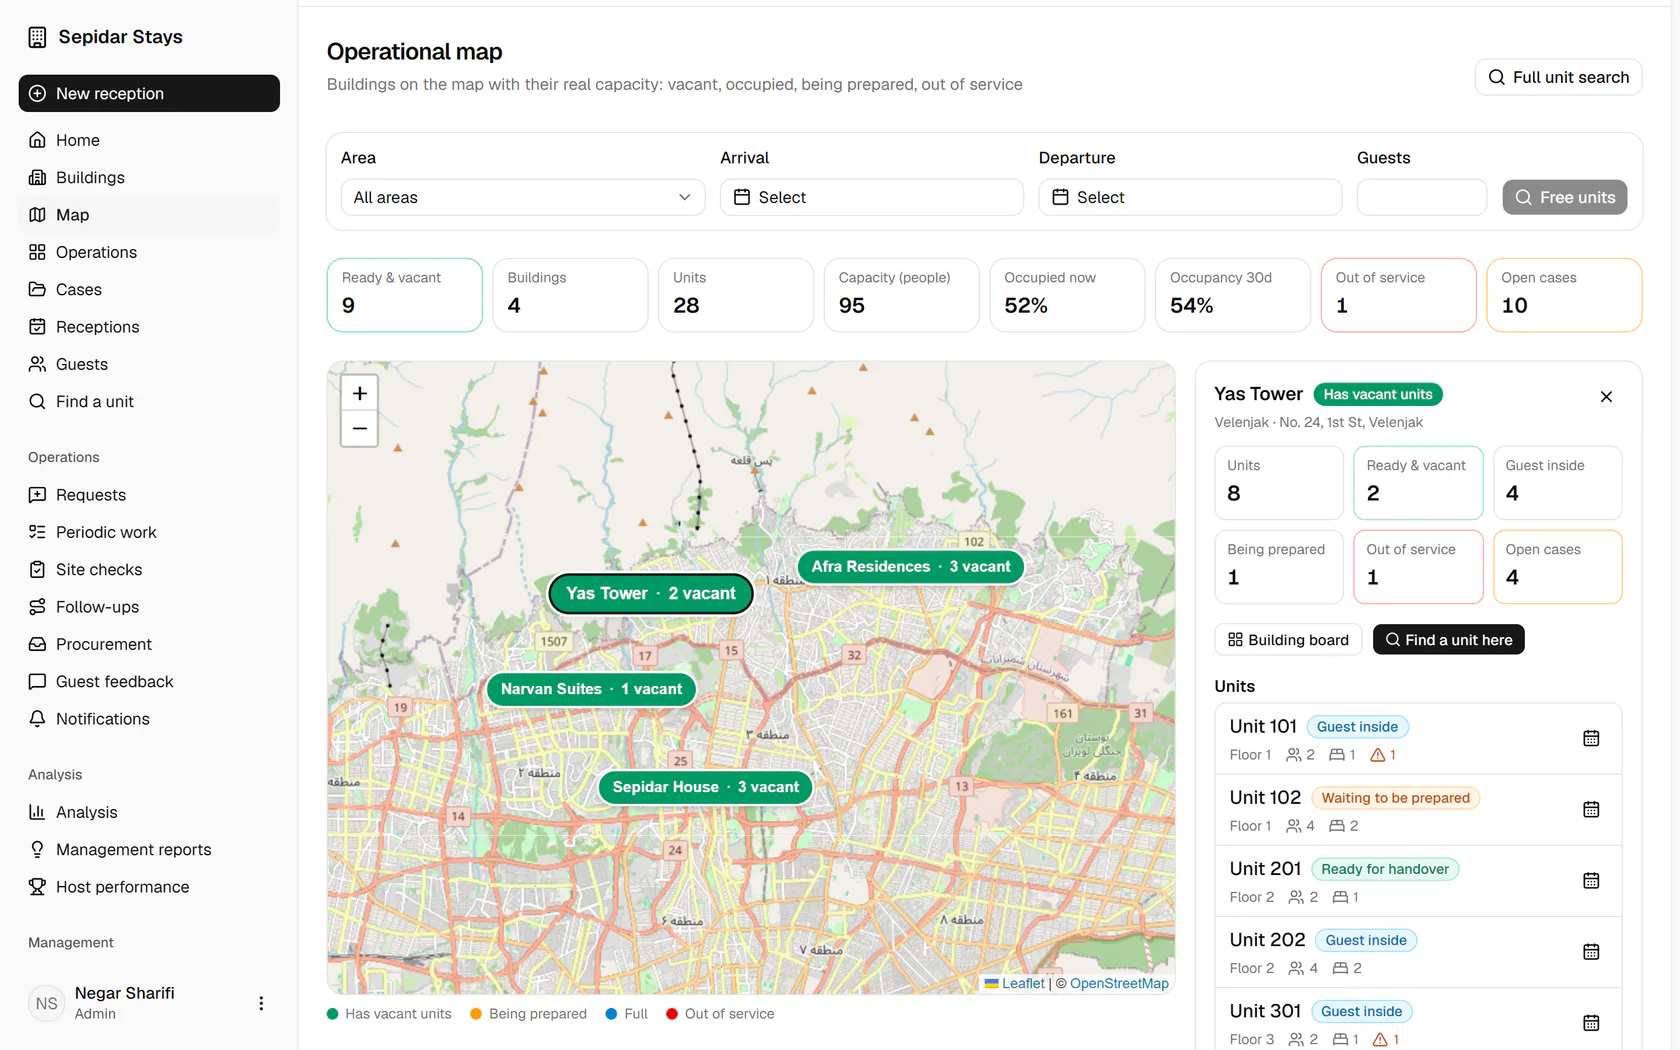Open calendar for Unit 102
Screen dimensions: 1680x1050
point(1591,809)
